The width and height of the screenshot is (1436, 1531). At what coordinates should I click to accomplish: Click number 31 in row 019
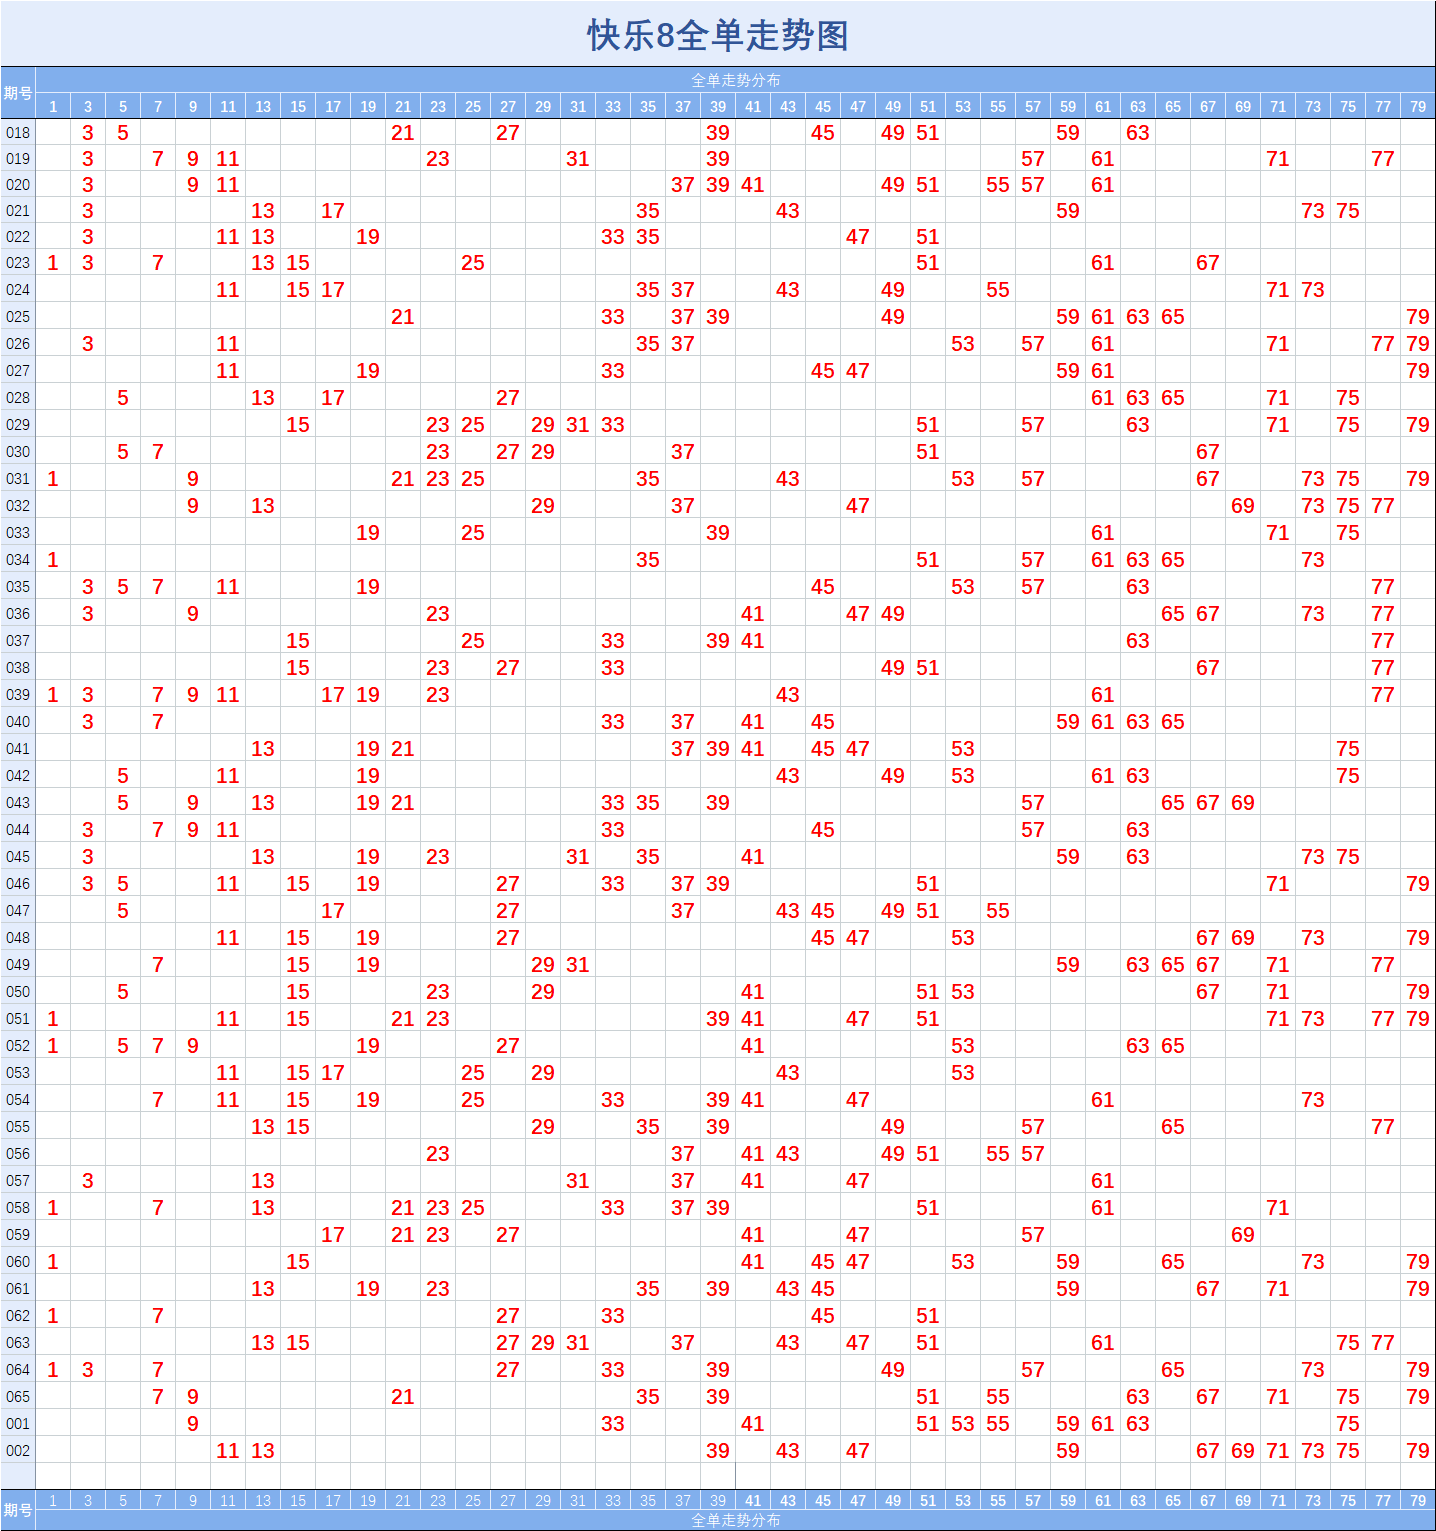(578, 158)
